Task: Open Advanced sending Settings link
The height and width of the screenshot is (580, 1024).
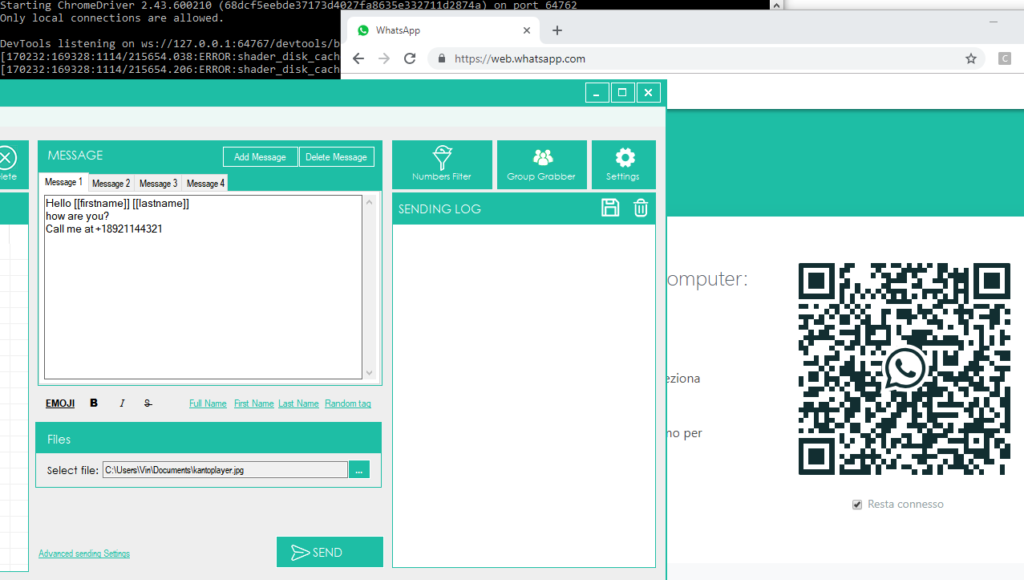Action: (x=84, y=553)
